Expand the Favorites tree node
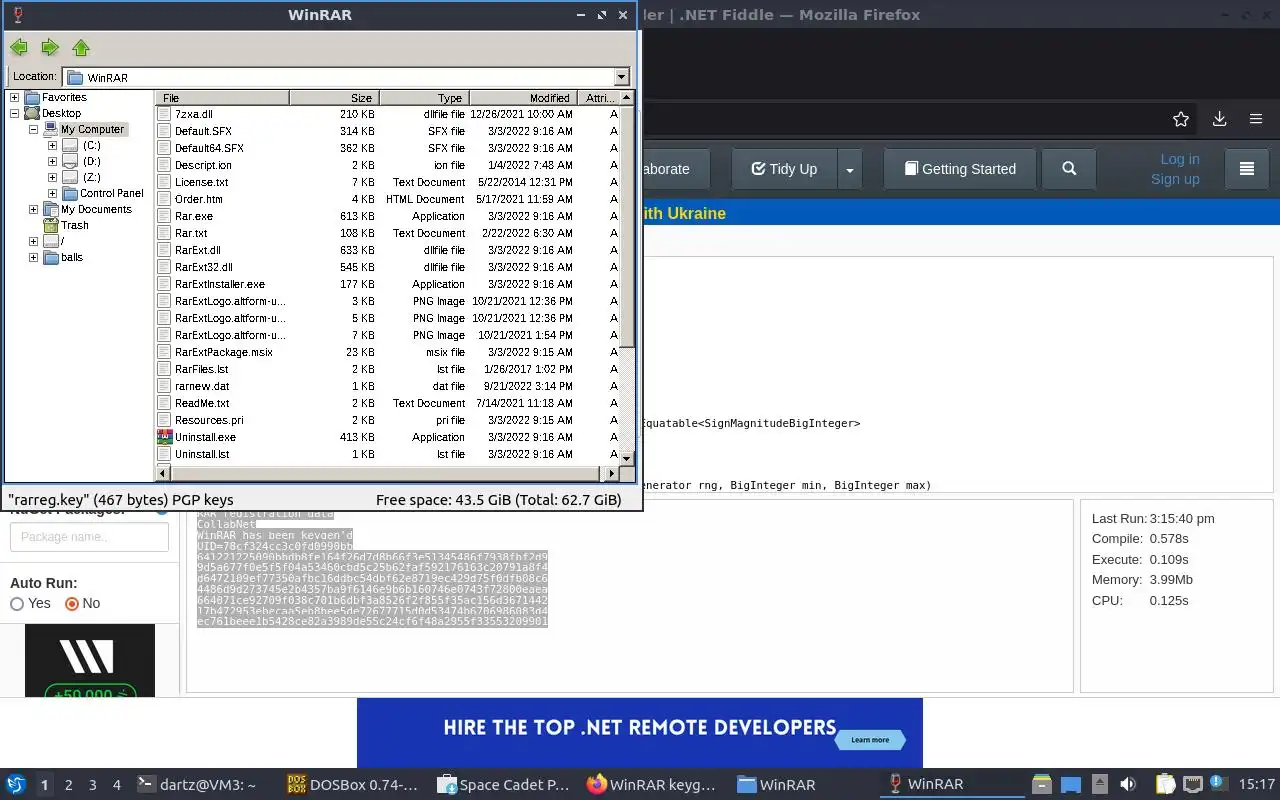1280x800 pixels. [15, 98]
